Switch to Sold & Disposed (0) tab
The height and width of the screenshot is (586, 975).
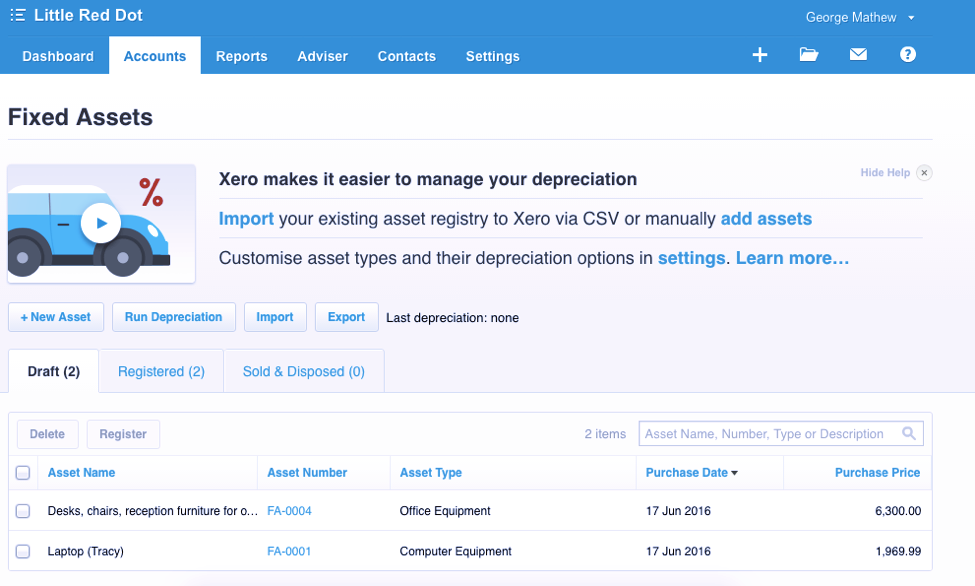point(303,371)
